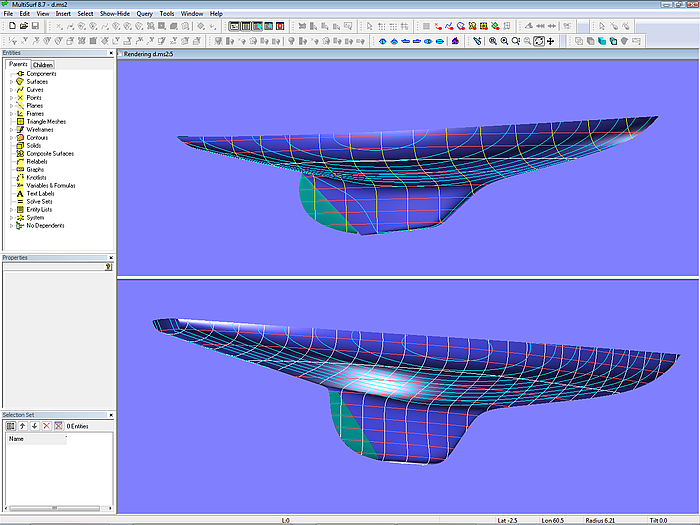The width and height of the screenshot is (700, 525).
Task: Click the red X remove-from-selection icon
Action: click(45, 426)
